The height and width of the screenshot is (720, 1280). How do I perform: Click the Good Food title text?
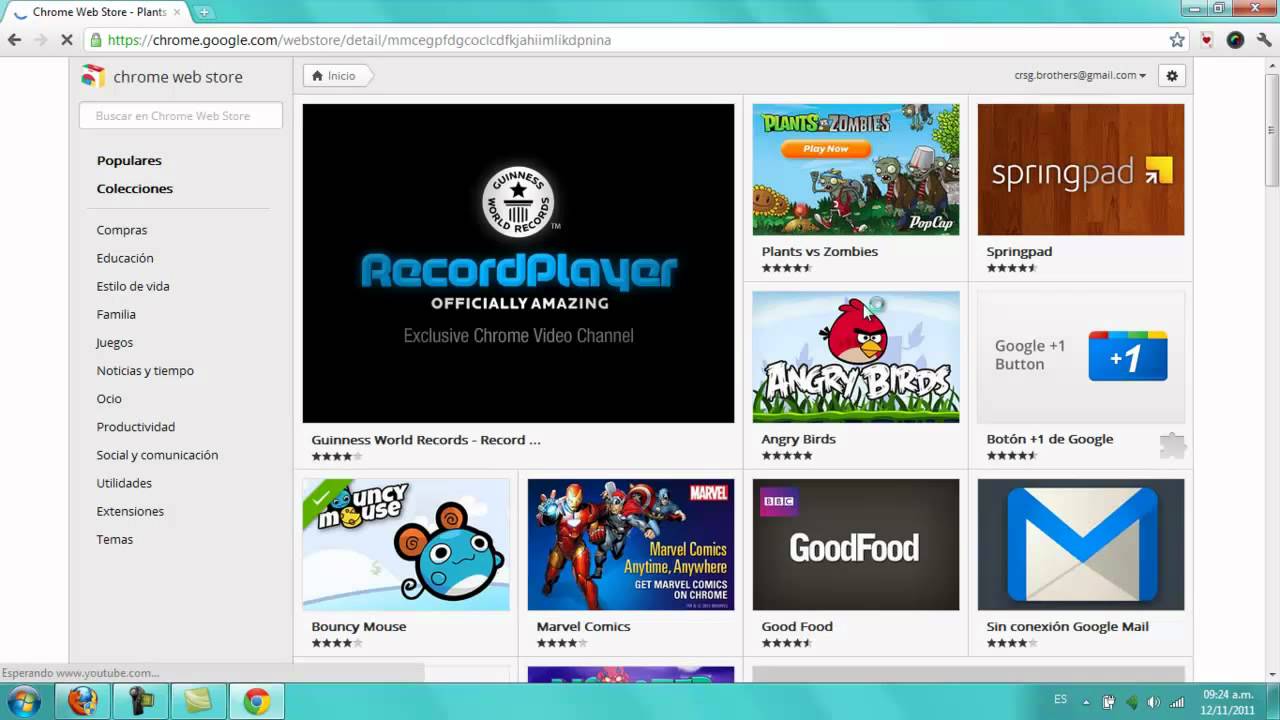[797, 627]
